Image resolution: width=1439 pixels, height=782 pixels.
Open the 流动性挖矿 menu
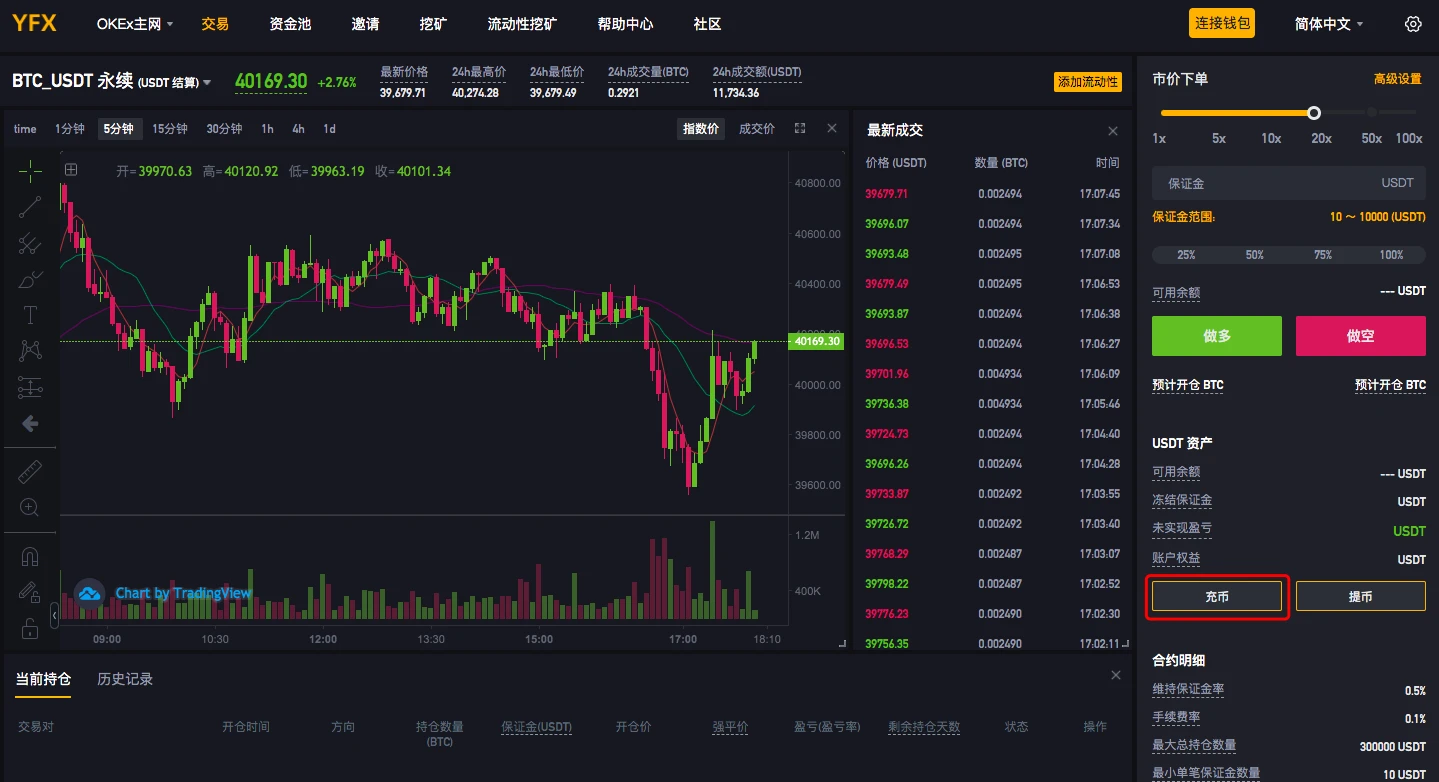click(522, 24)
